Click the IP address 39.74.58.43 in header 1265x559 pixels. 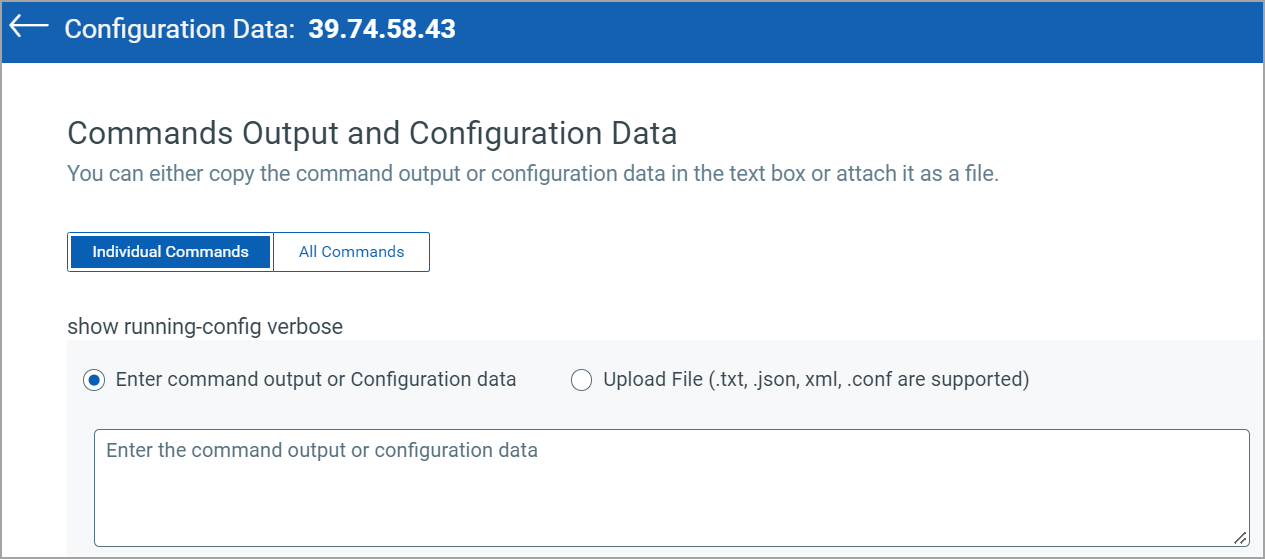[x=382, y=29]
